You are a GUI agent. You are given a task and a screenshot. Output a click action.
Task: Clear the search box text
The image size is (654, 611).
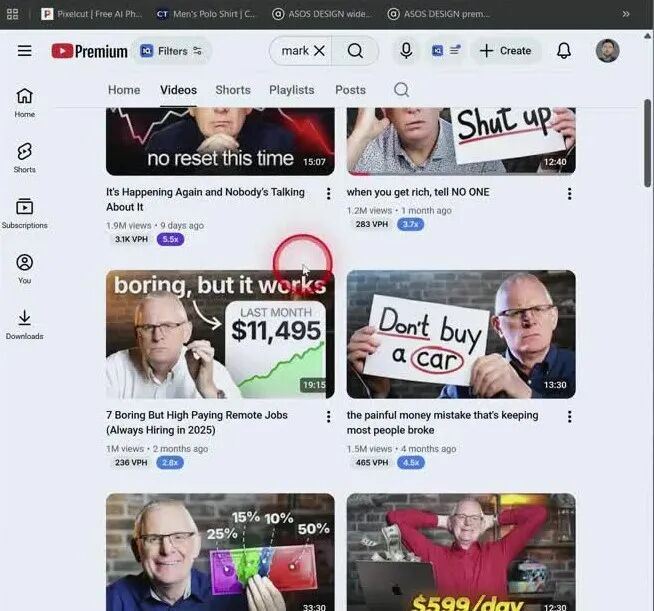pyautogui.click(x=319, y=51)
